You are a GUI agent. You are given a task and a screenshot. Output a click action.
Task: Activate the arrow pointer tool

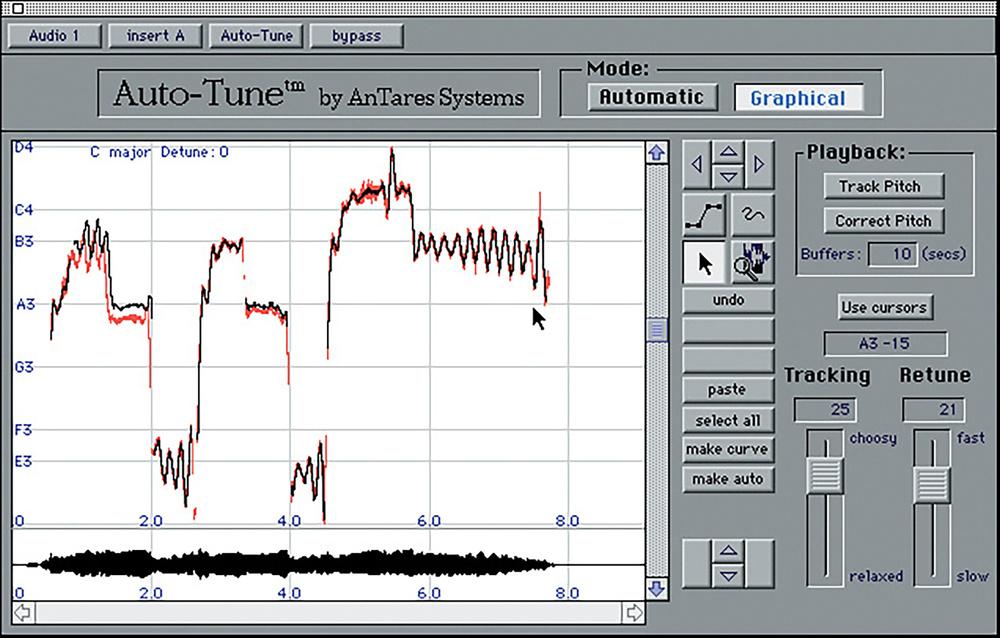705,262
